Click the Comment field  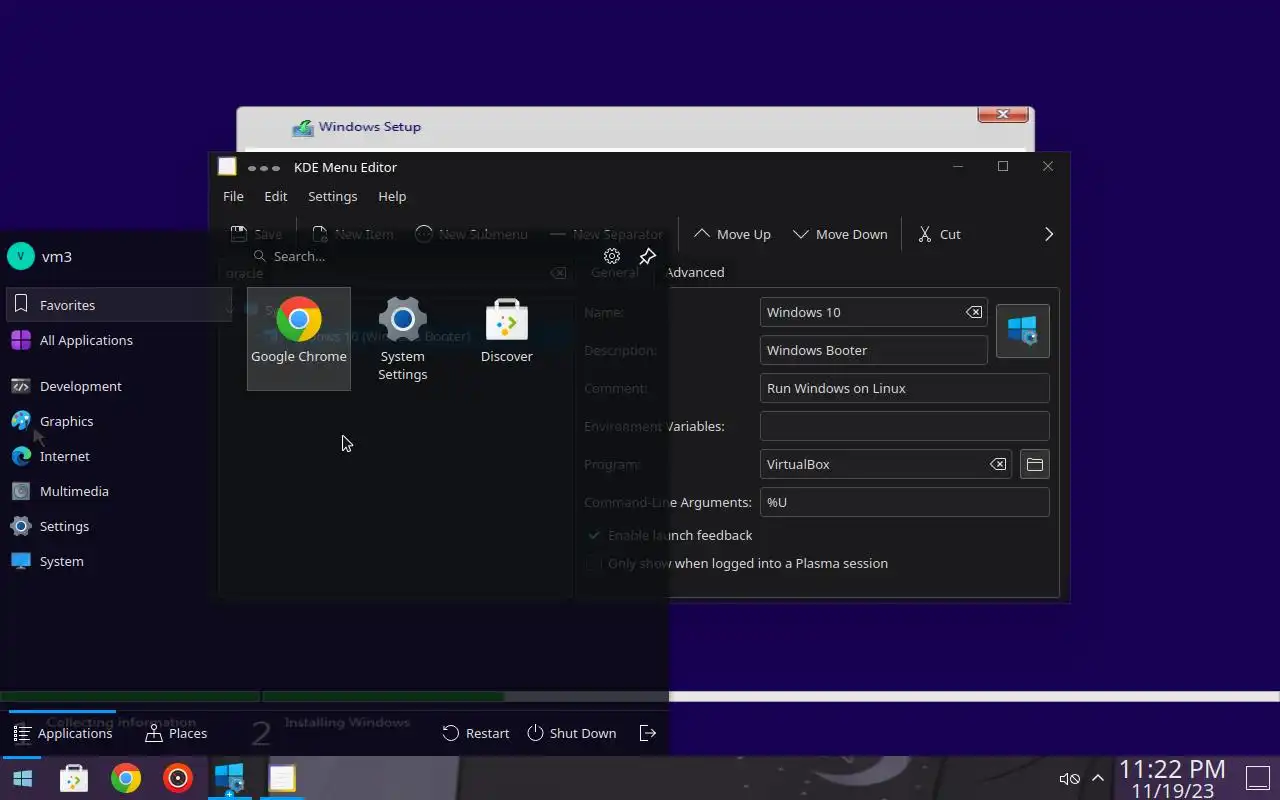coord(904,388)
